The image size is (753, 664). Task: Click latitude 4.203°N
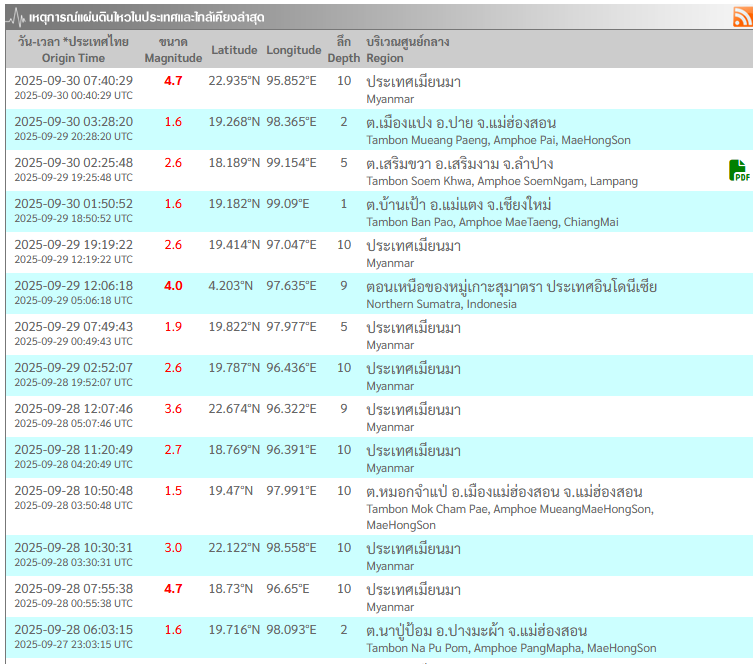pos(231,286)
